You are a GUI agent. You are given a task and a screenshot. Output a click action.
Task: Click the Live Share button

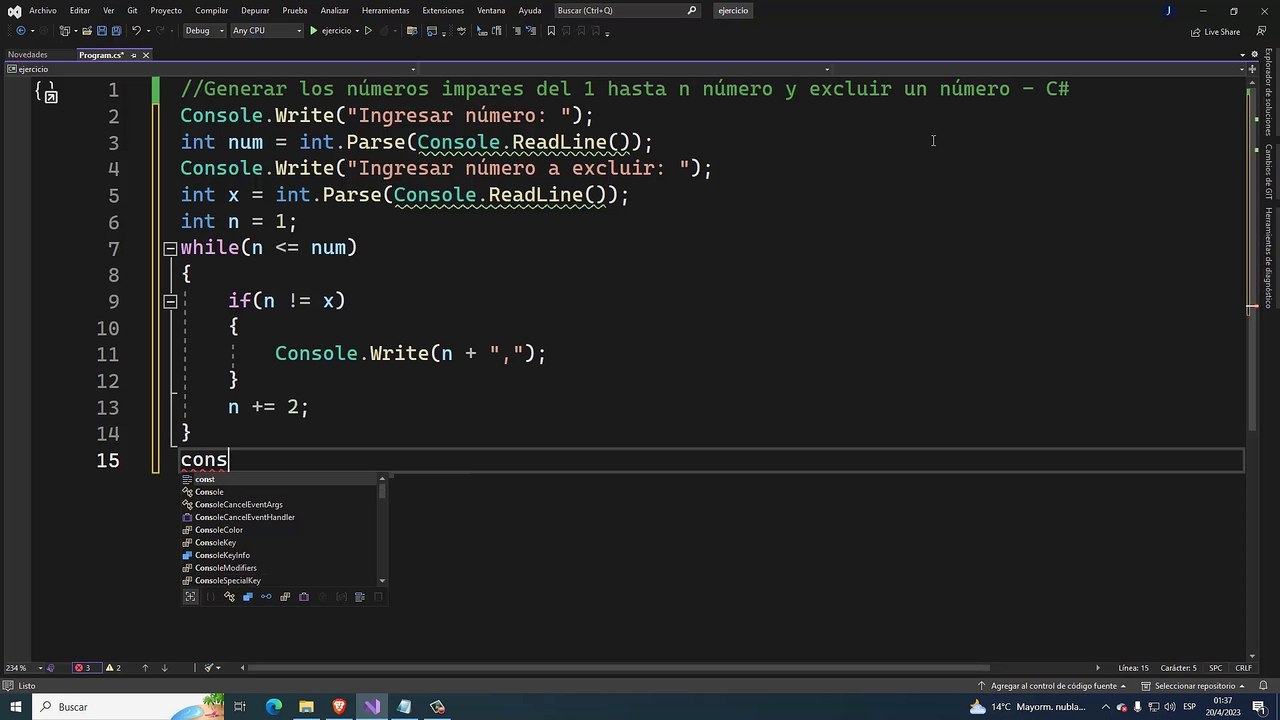[x=1215, y=32]
